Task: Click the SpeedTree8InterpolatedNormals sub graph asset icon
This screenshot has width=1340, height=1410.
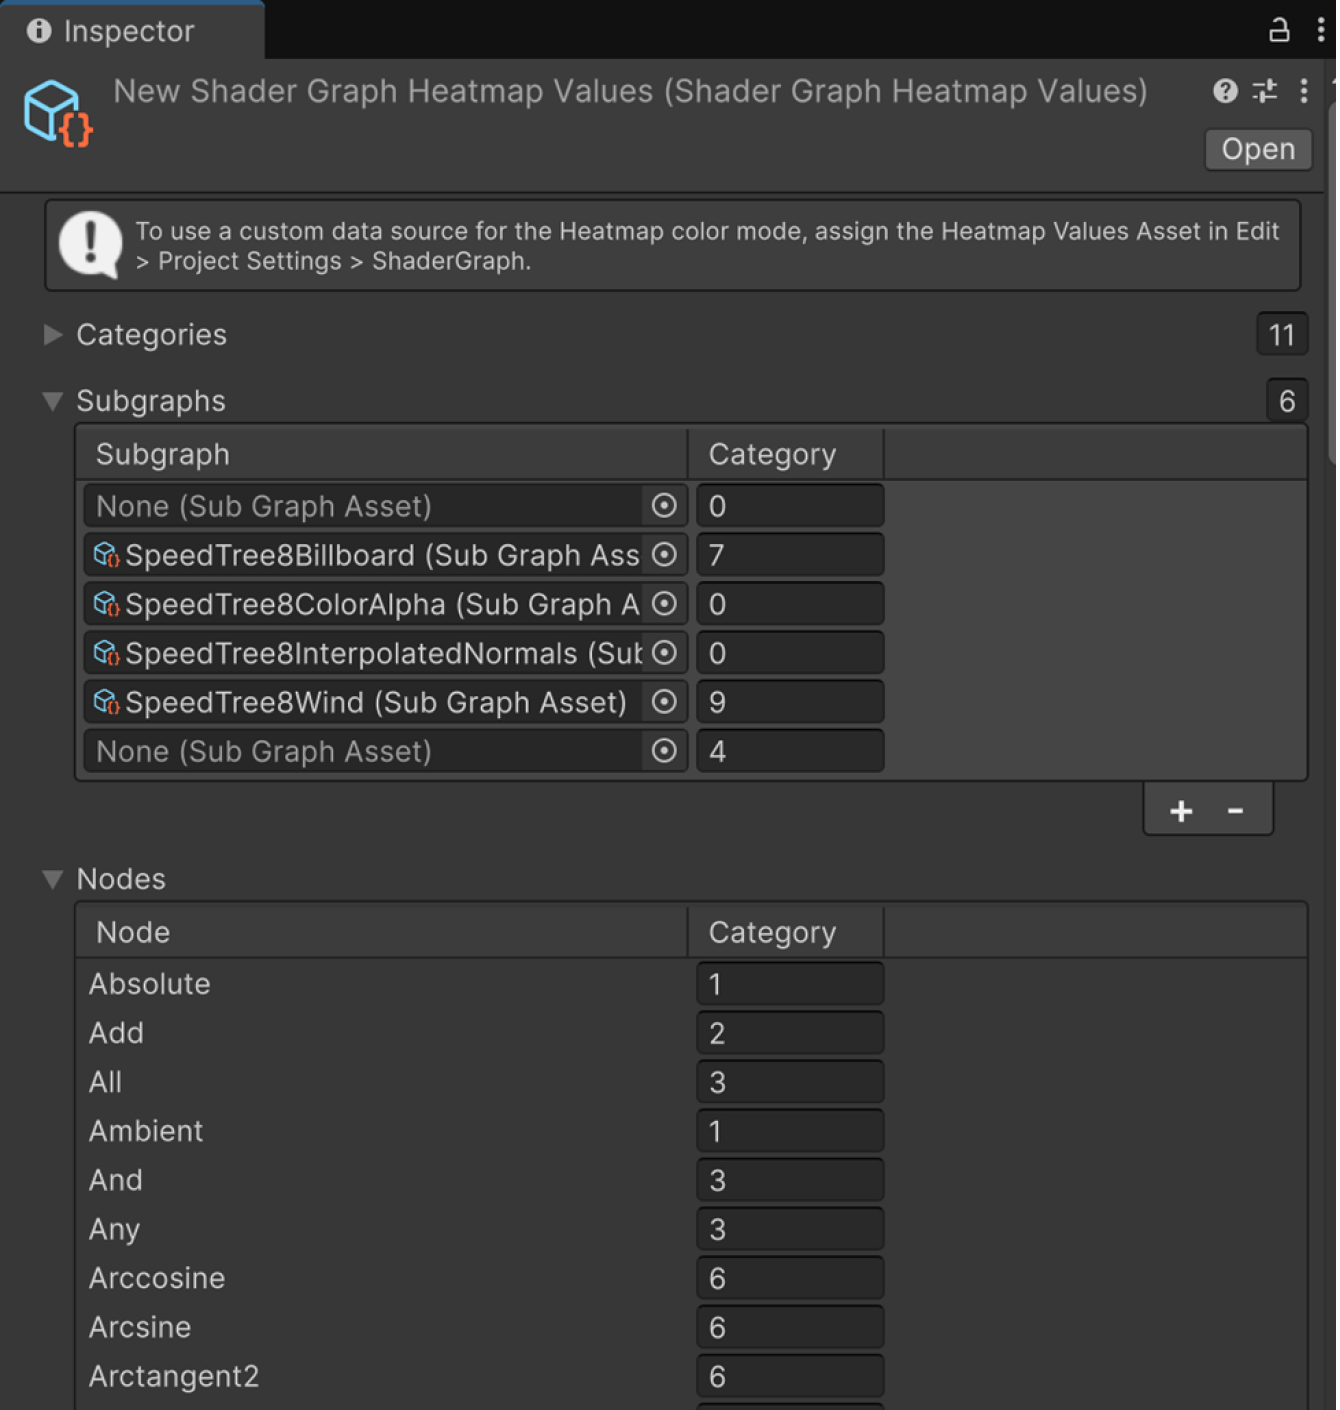Action: 106,653
